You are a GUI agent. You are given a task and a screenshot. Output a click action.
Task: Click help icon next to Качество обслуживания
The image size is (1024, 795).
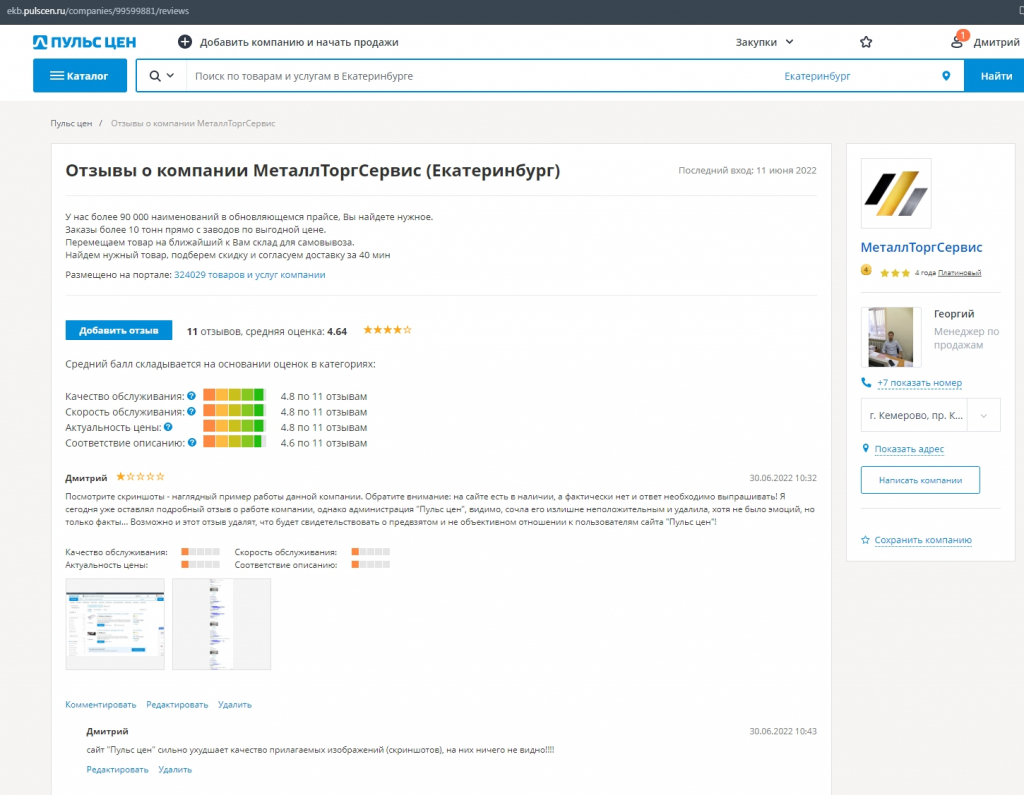pos(191,396)
